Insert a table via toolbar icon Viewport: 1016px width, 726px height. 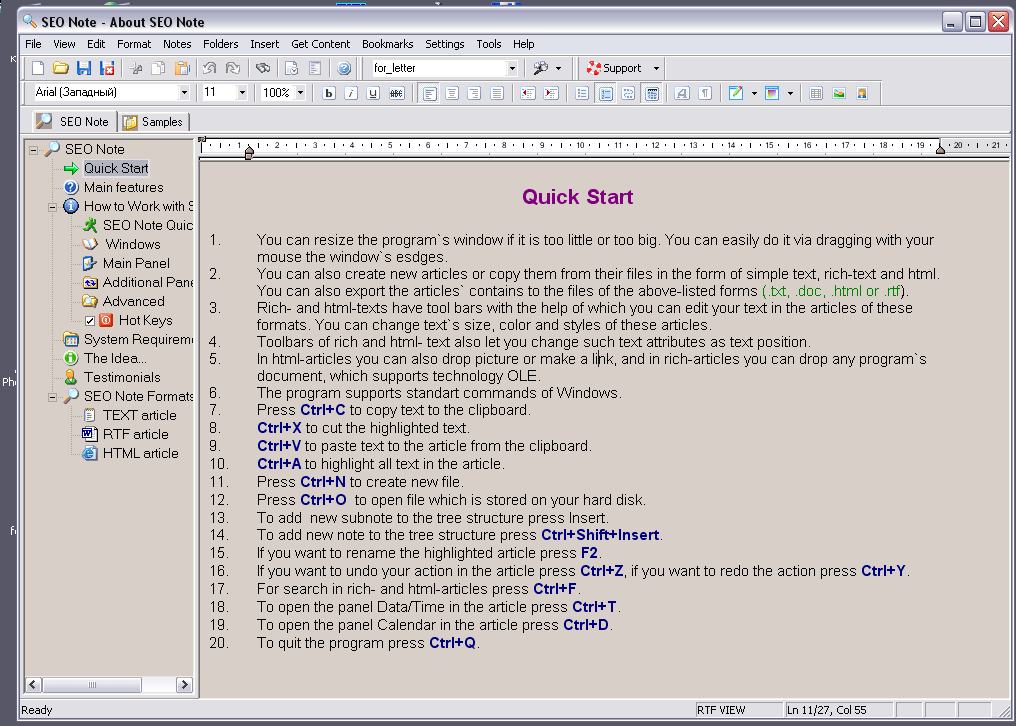click(816, 93)
